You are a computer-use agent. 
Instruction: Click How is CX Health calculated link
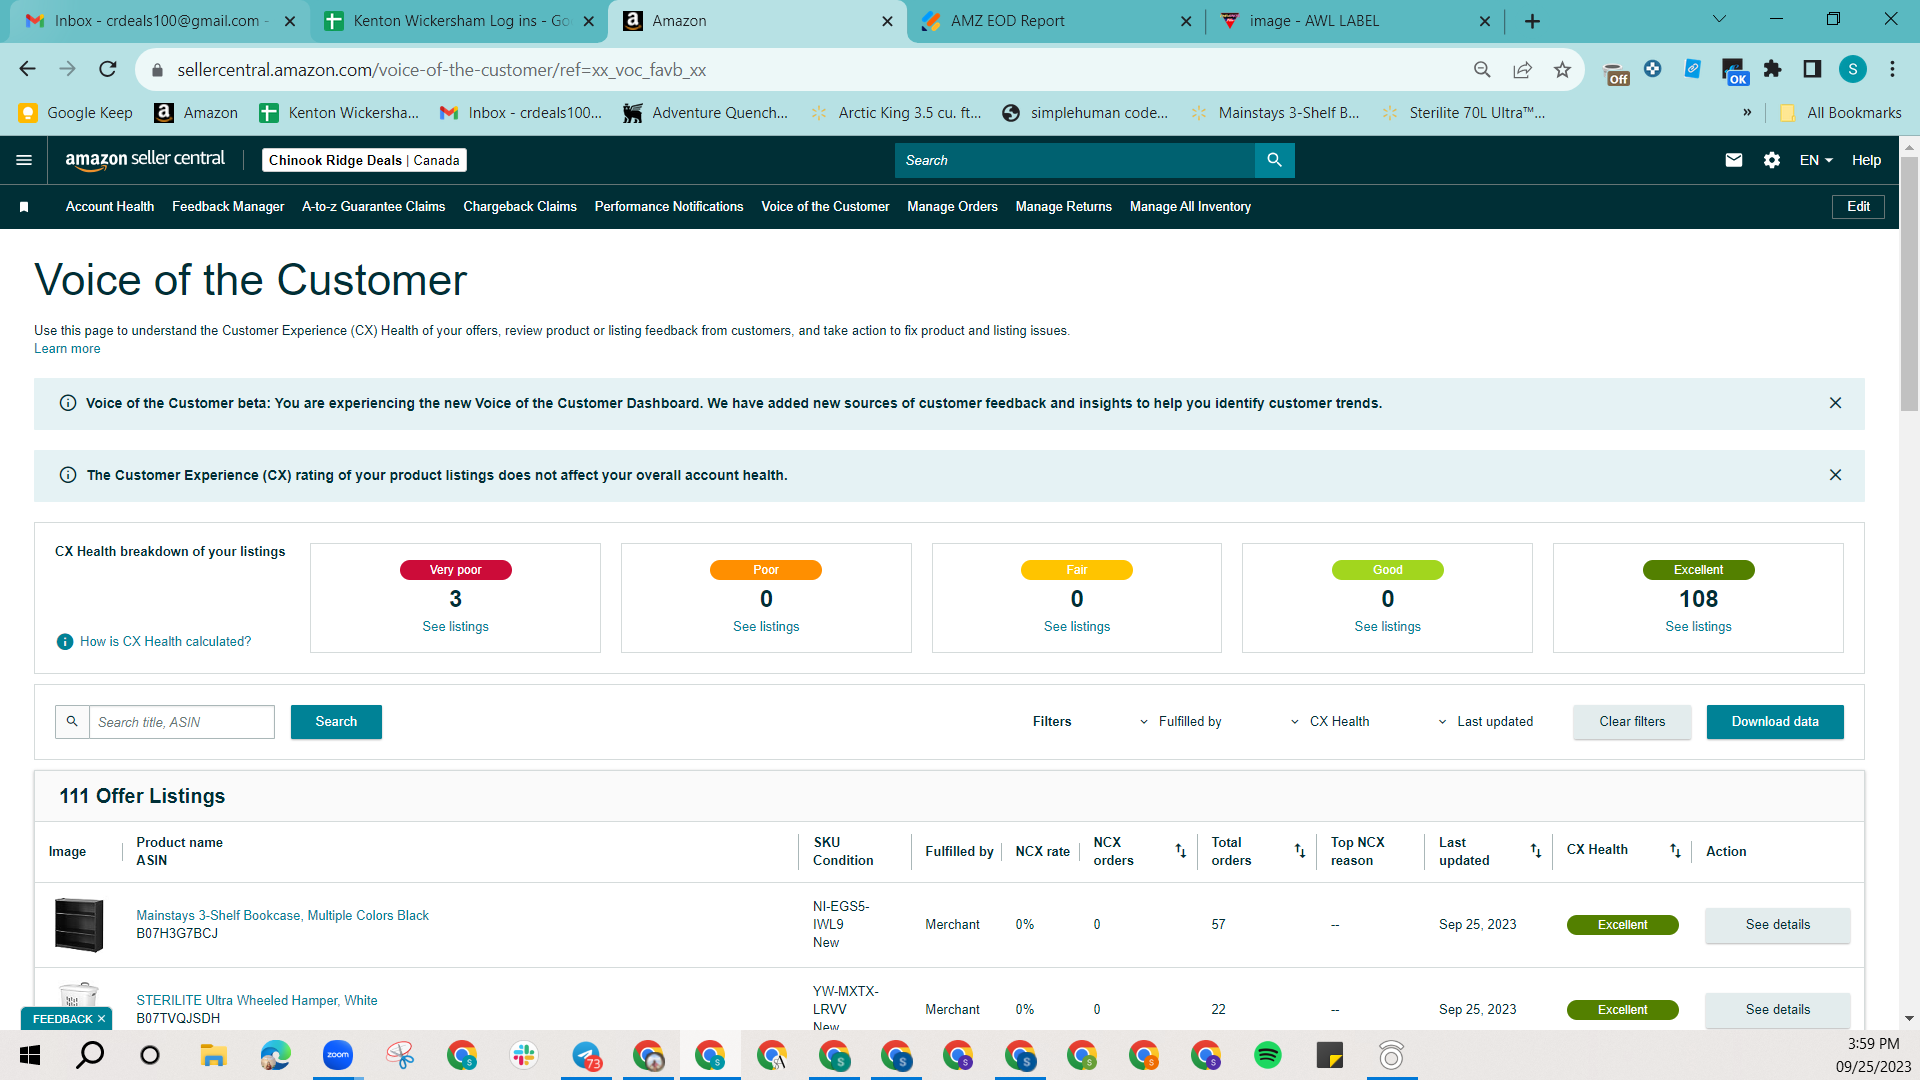[165, 642]
